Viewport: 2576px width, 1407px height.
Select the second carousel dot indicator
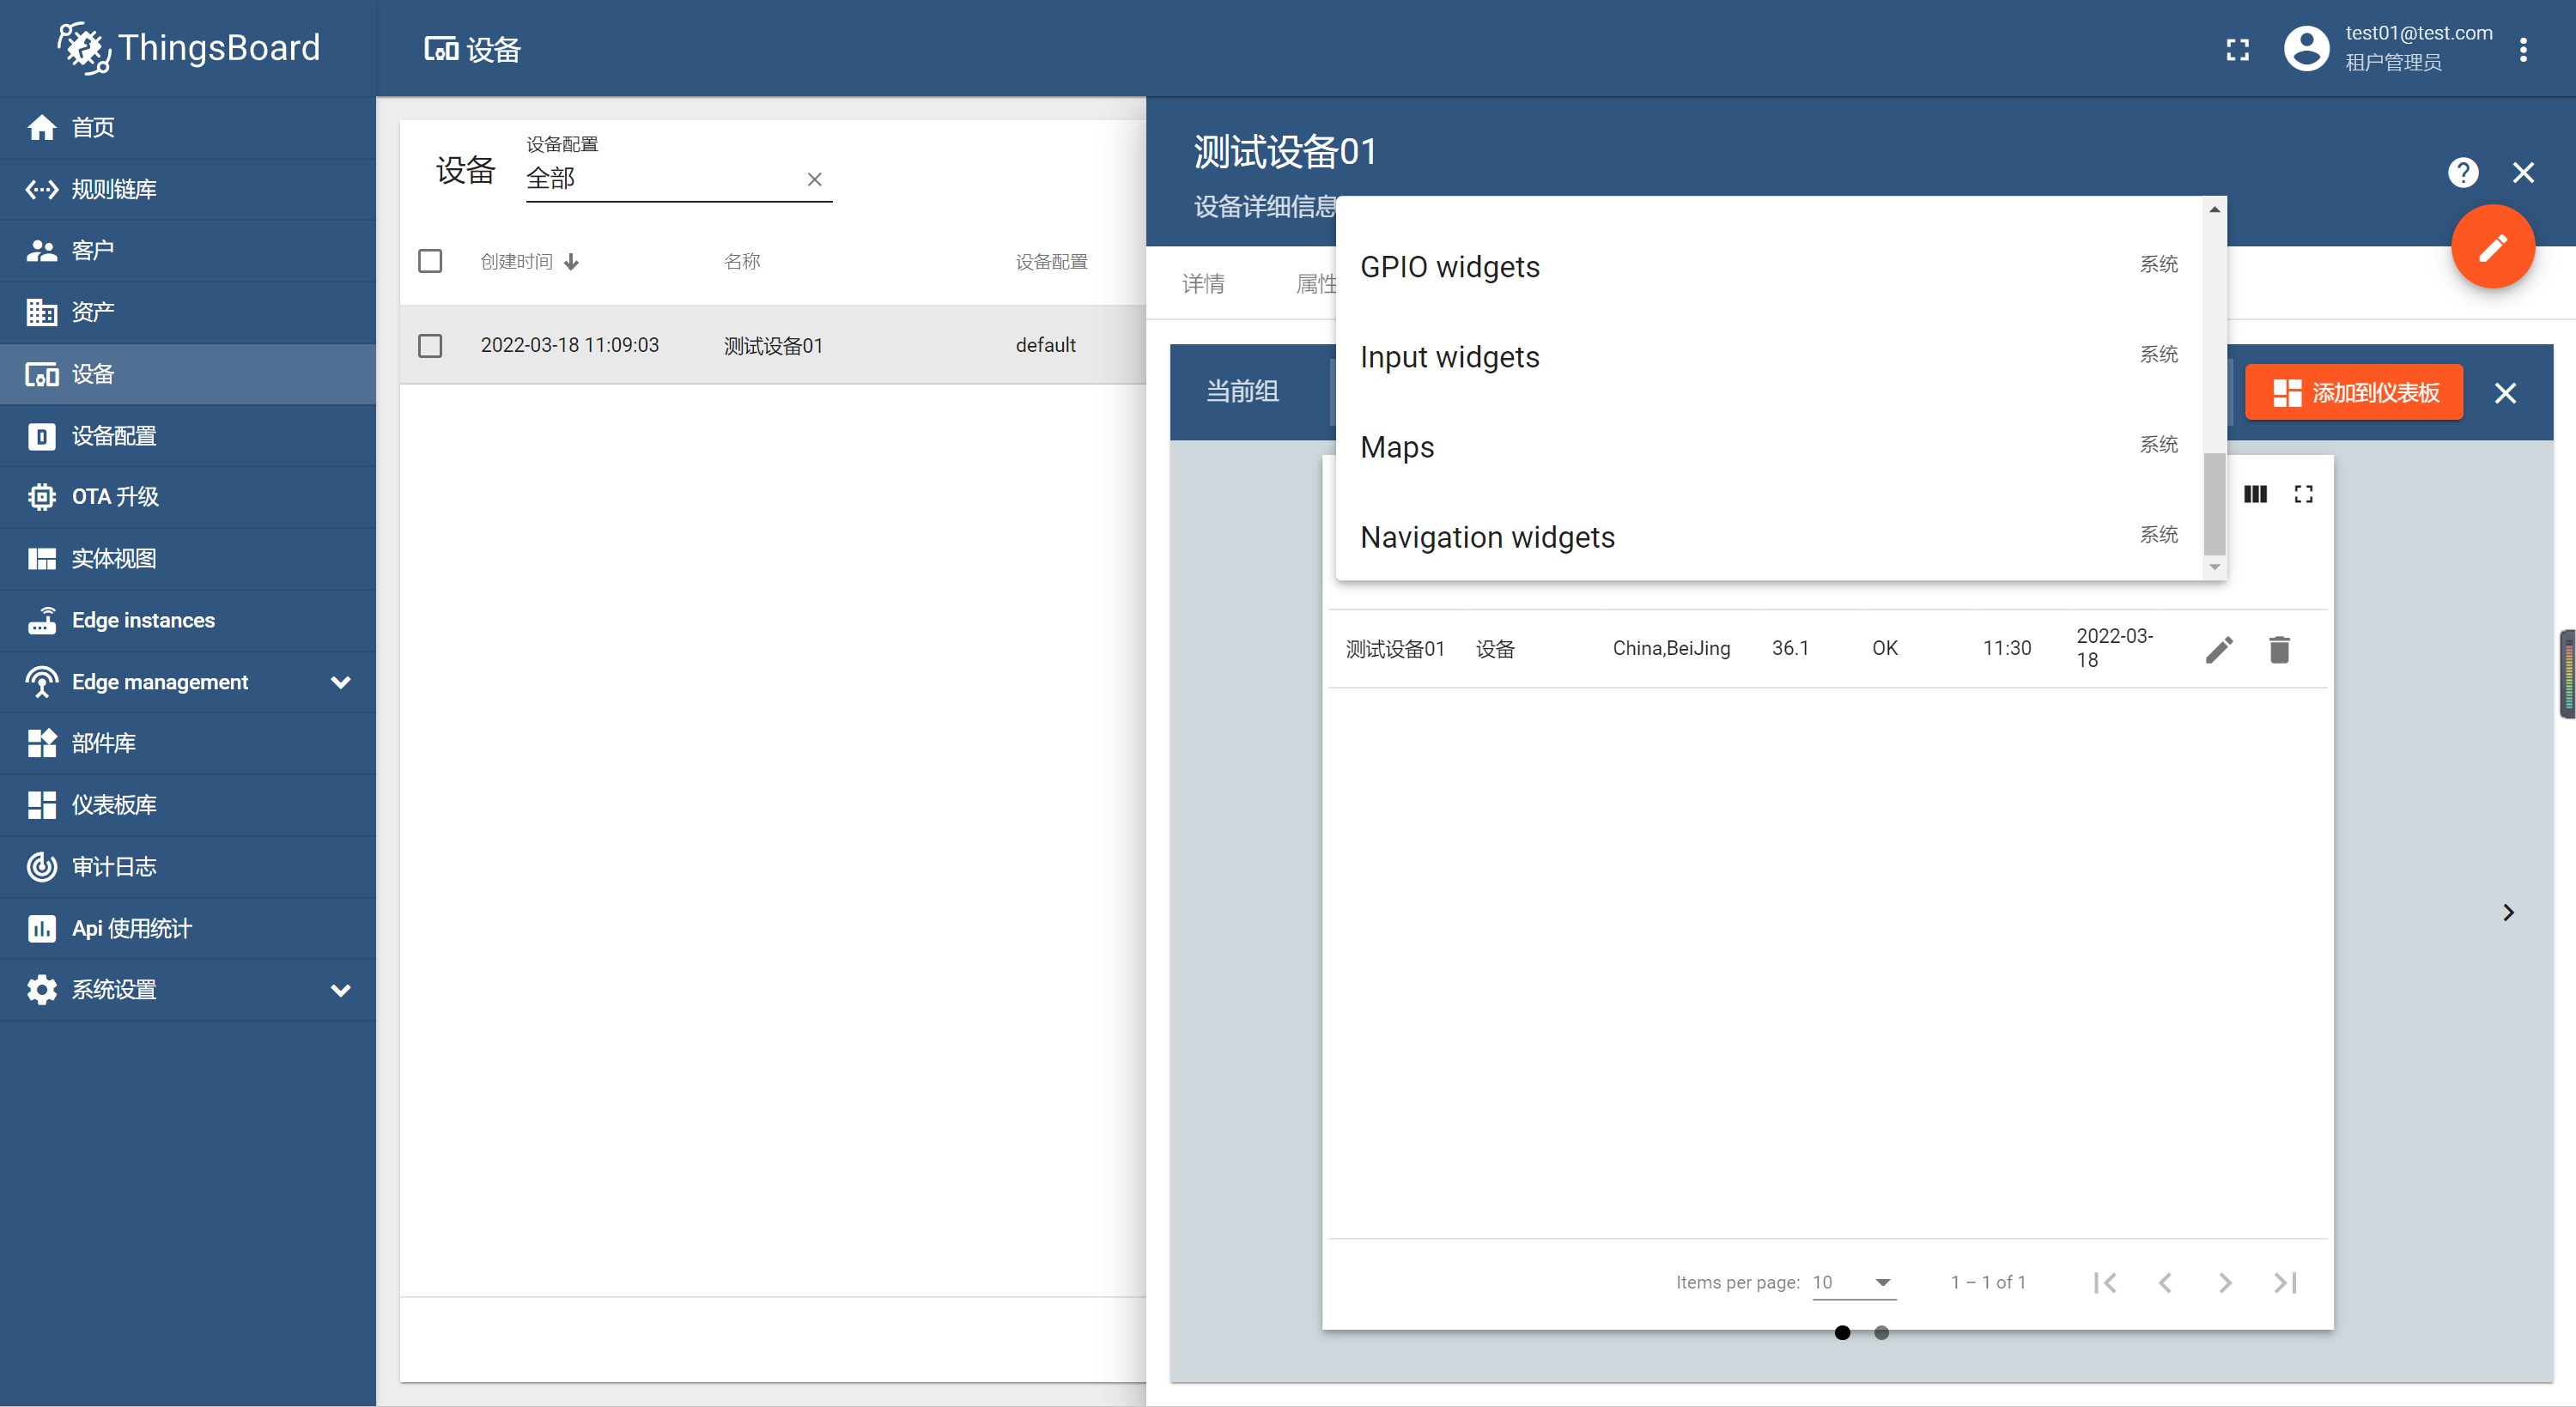tap(1881, 1332)
